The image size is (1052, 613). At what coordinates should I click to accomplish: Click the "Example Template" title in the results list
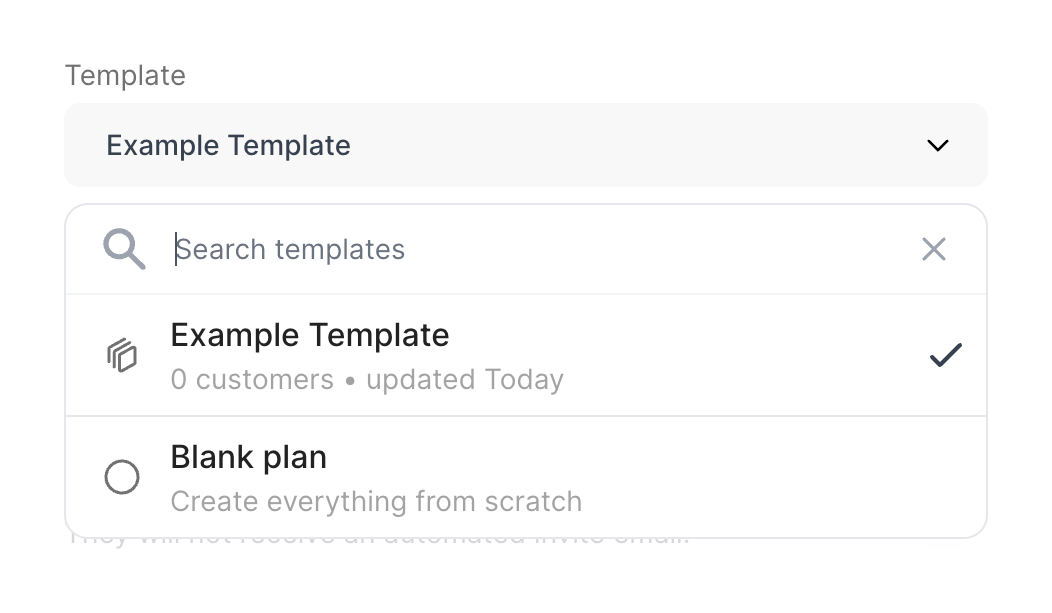pos(310,335)
